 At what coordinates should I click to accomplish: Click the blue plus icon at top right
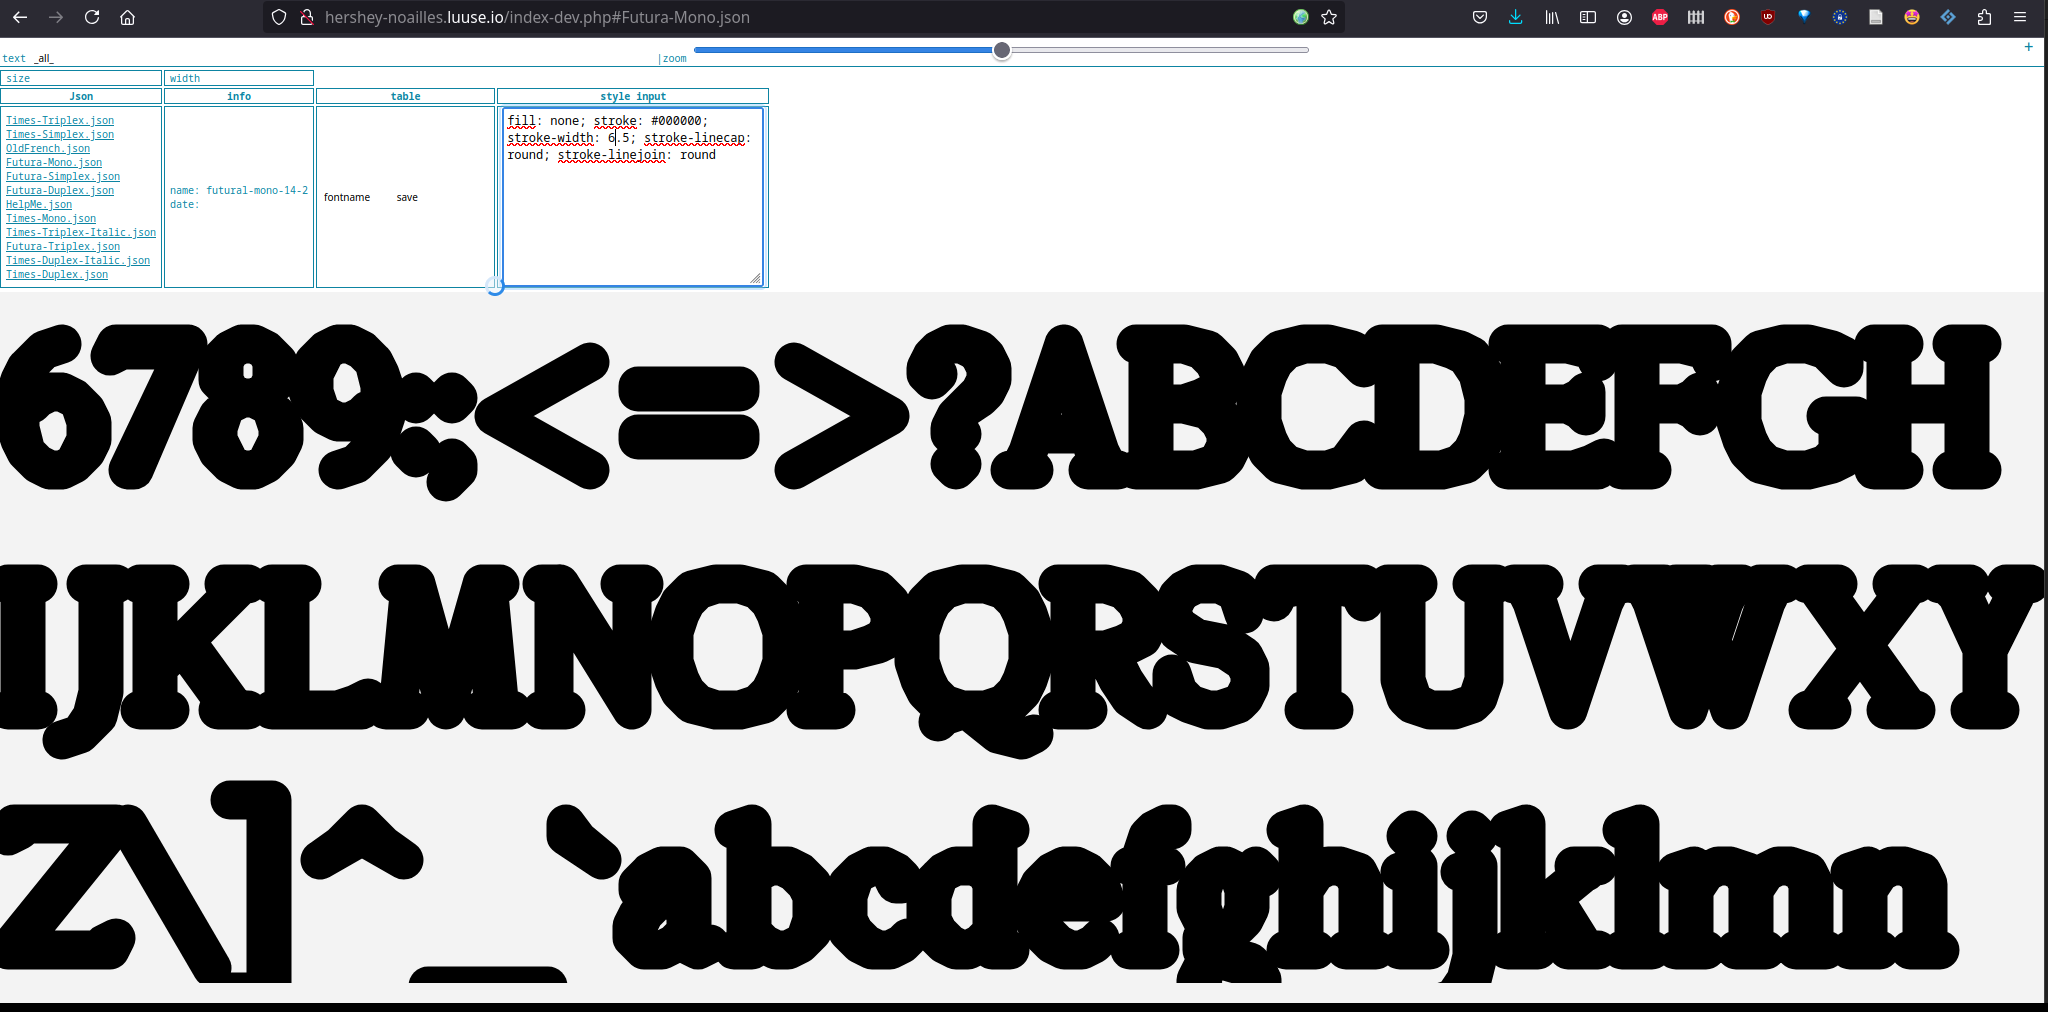tap(2029, 47)
